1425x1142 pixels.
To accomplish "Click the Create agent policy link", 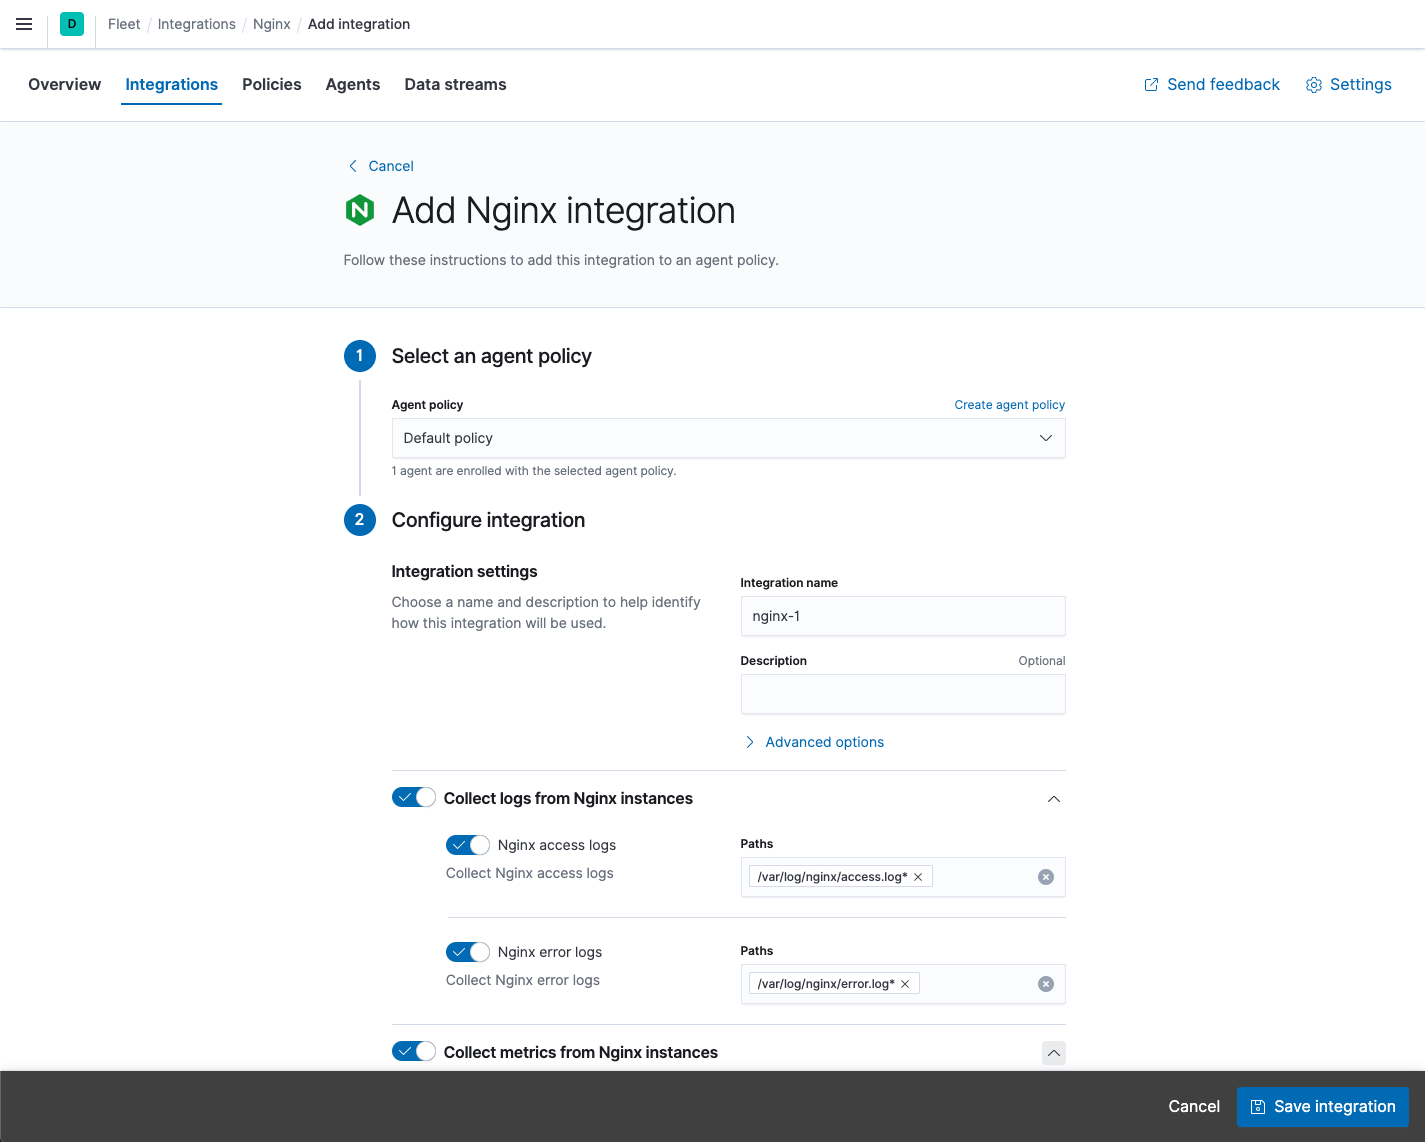I will (1009, 404).
